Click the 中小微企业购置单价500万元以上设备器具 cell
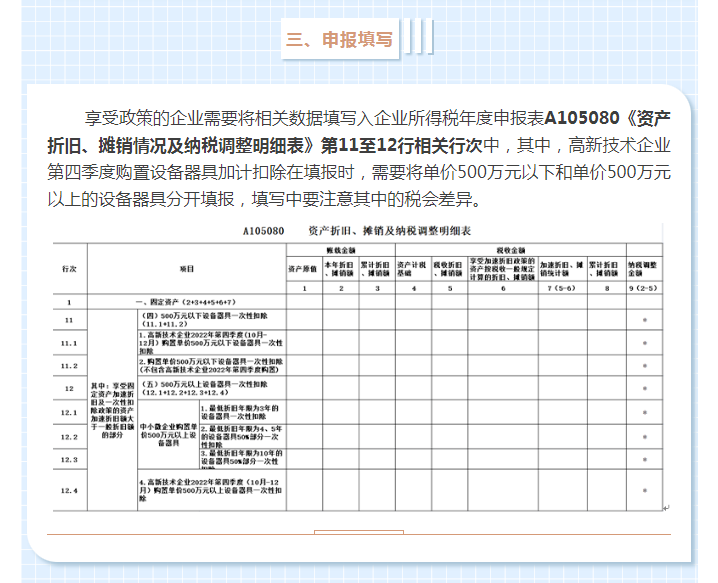Image resolution: width=718 pixels, height=583 pixels. coord(169,435)
